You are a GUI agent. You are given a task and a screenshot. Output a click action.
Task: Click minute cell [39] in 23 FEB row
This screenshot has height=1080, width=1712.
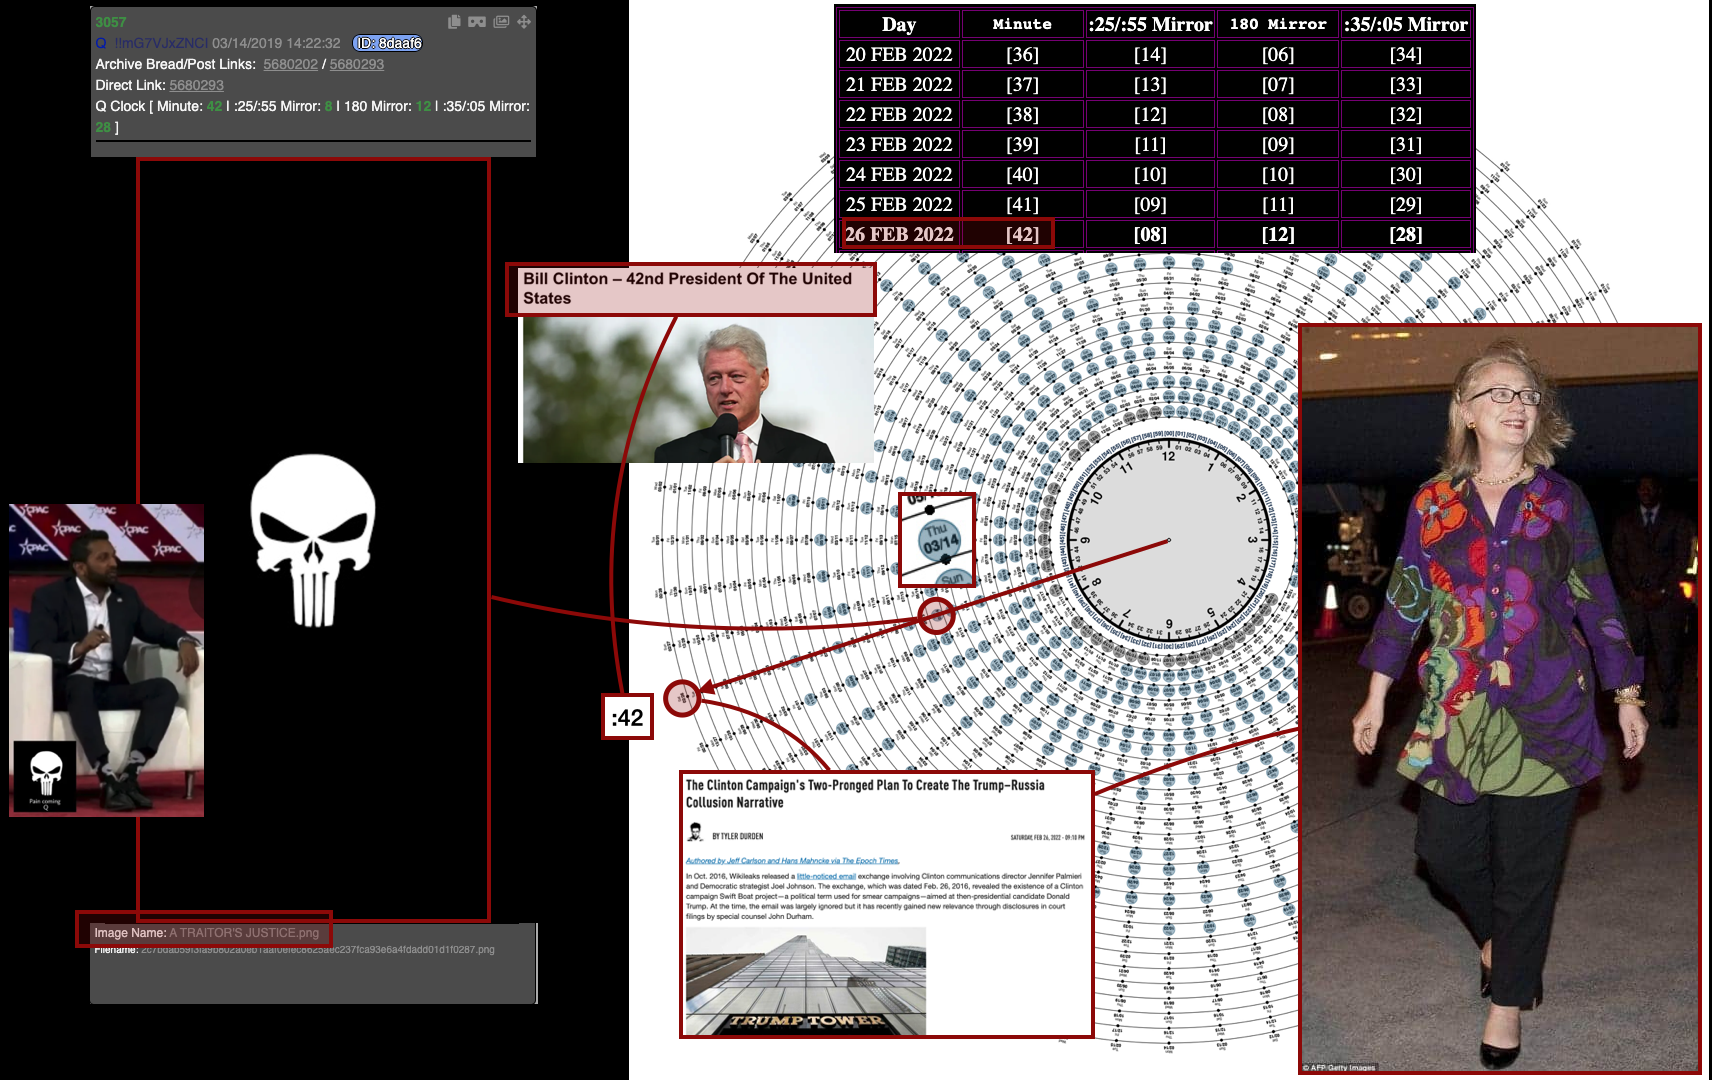[x=1022, y=144]
